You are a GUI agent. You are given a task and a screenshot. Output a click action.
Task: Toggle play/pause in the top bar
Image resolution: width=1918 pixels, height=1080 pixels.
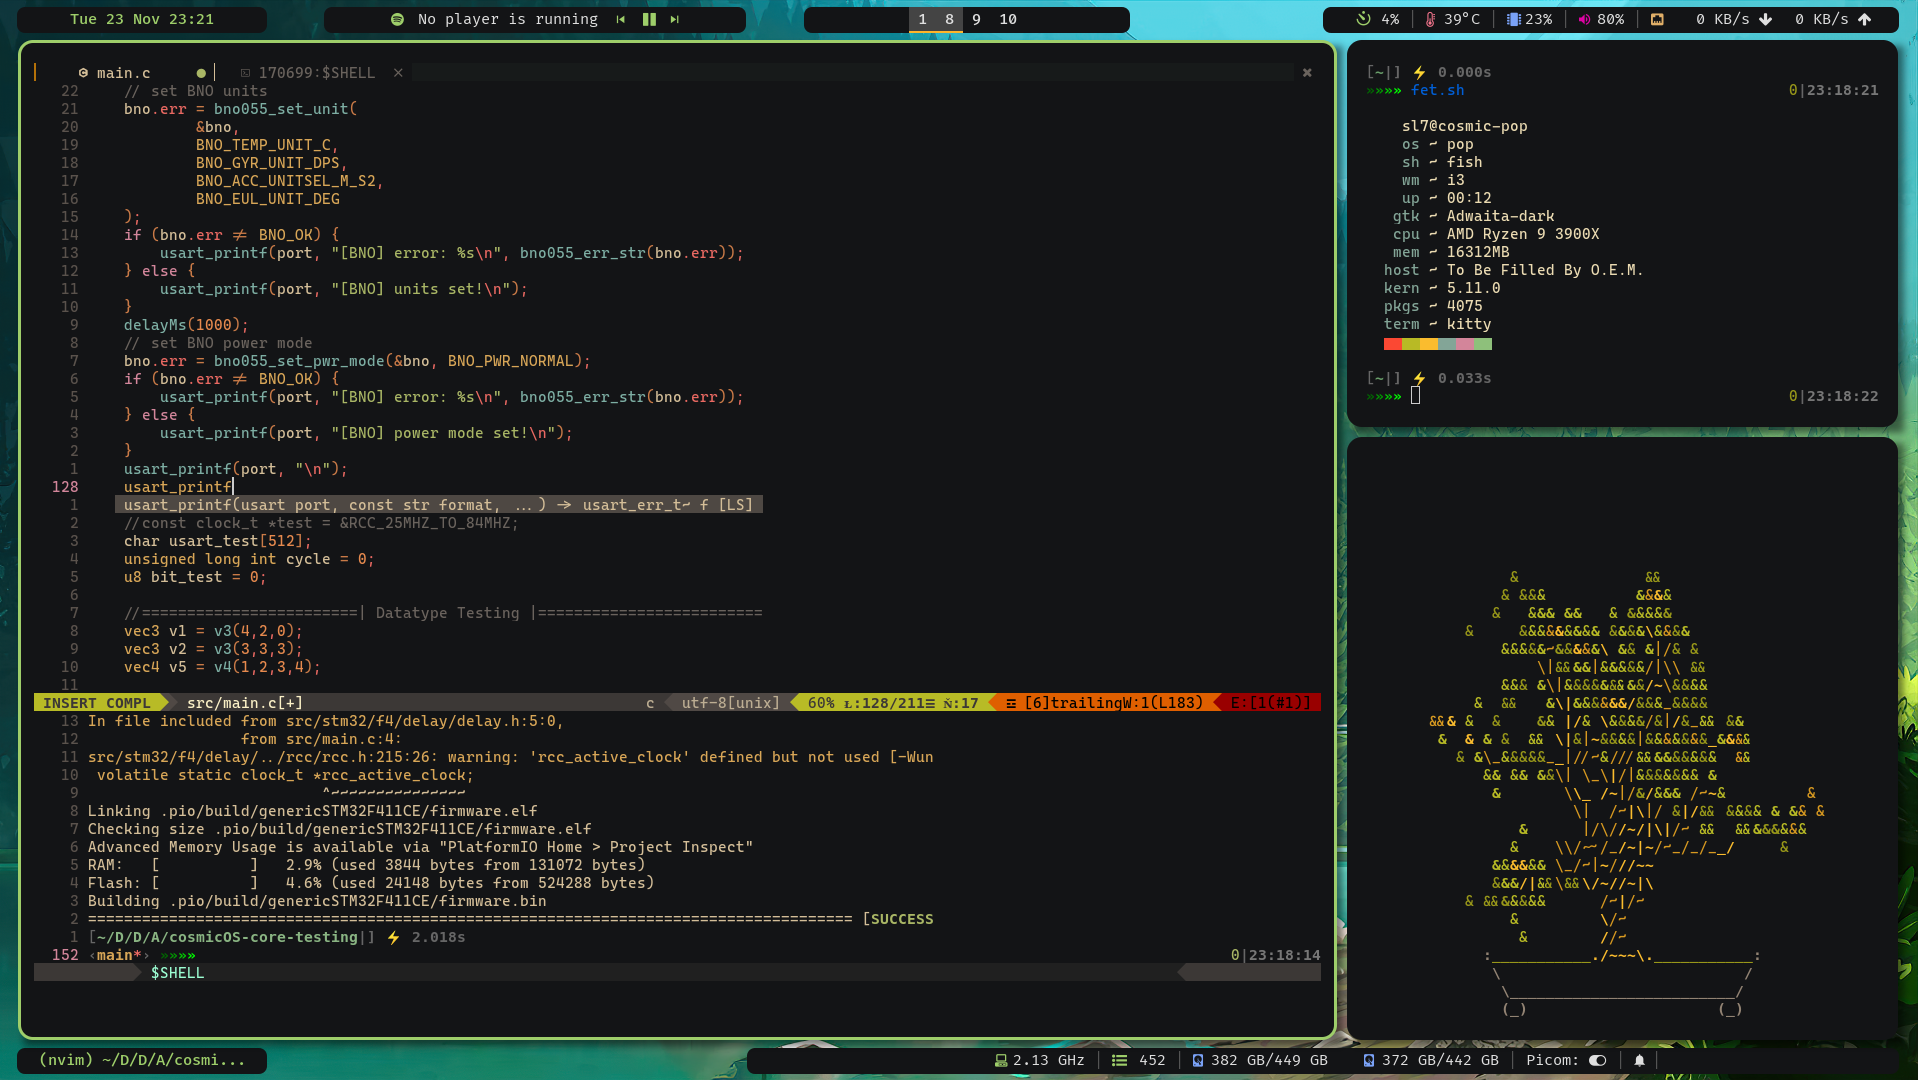(649, 19)
